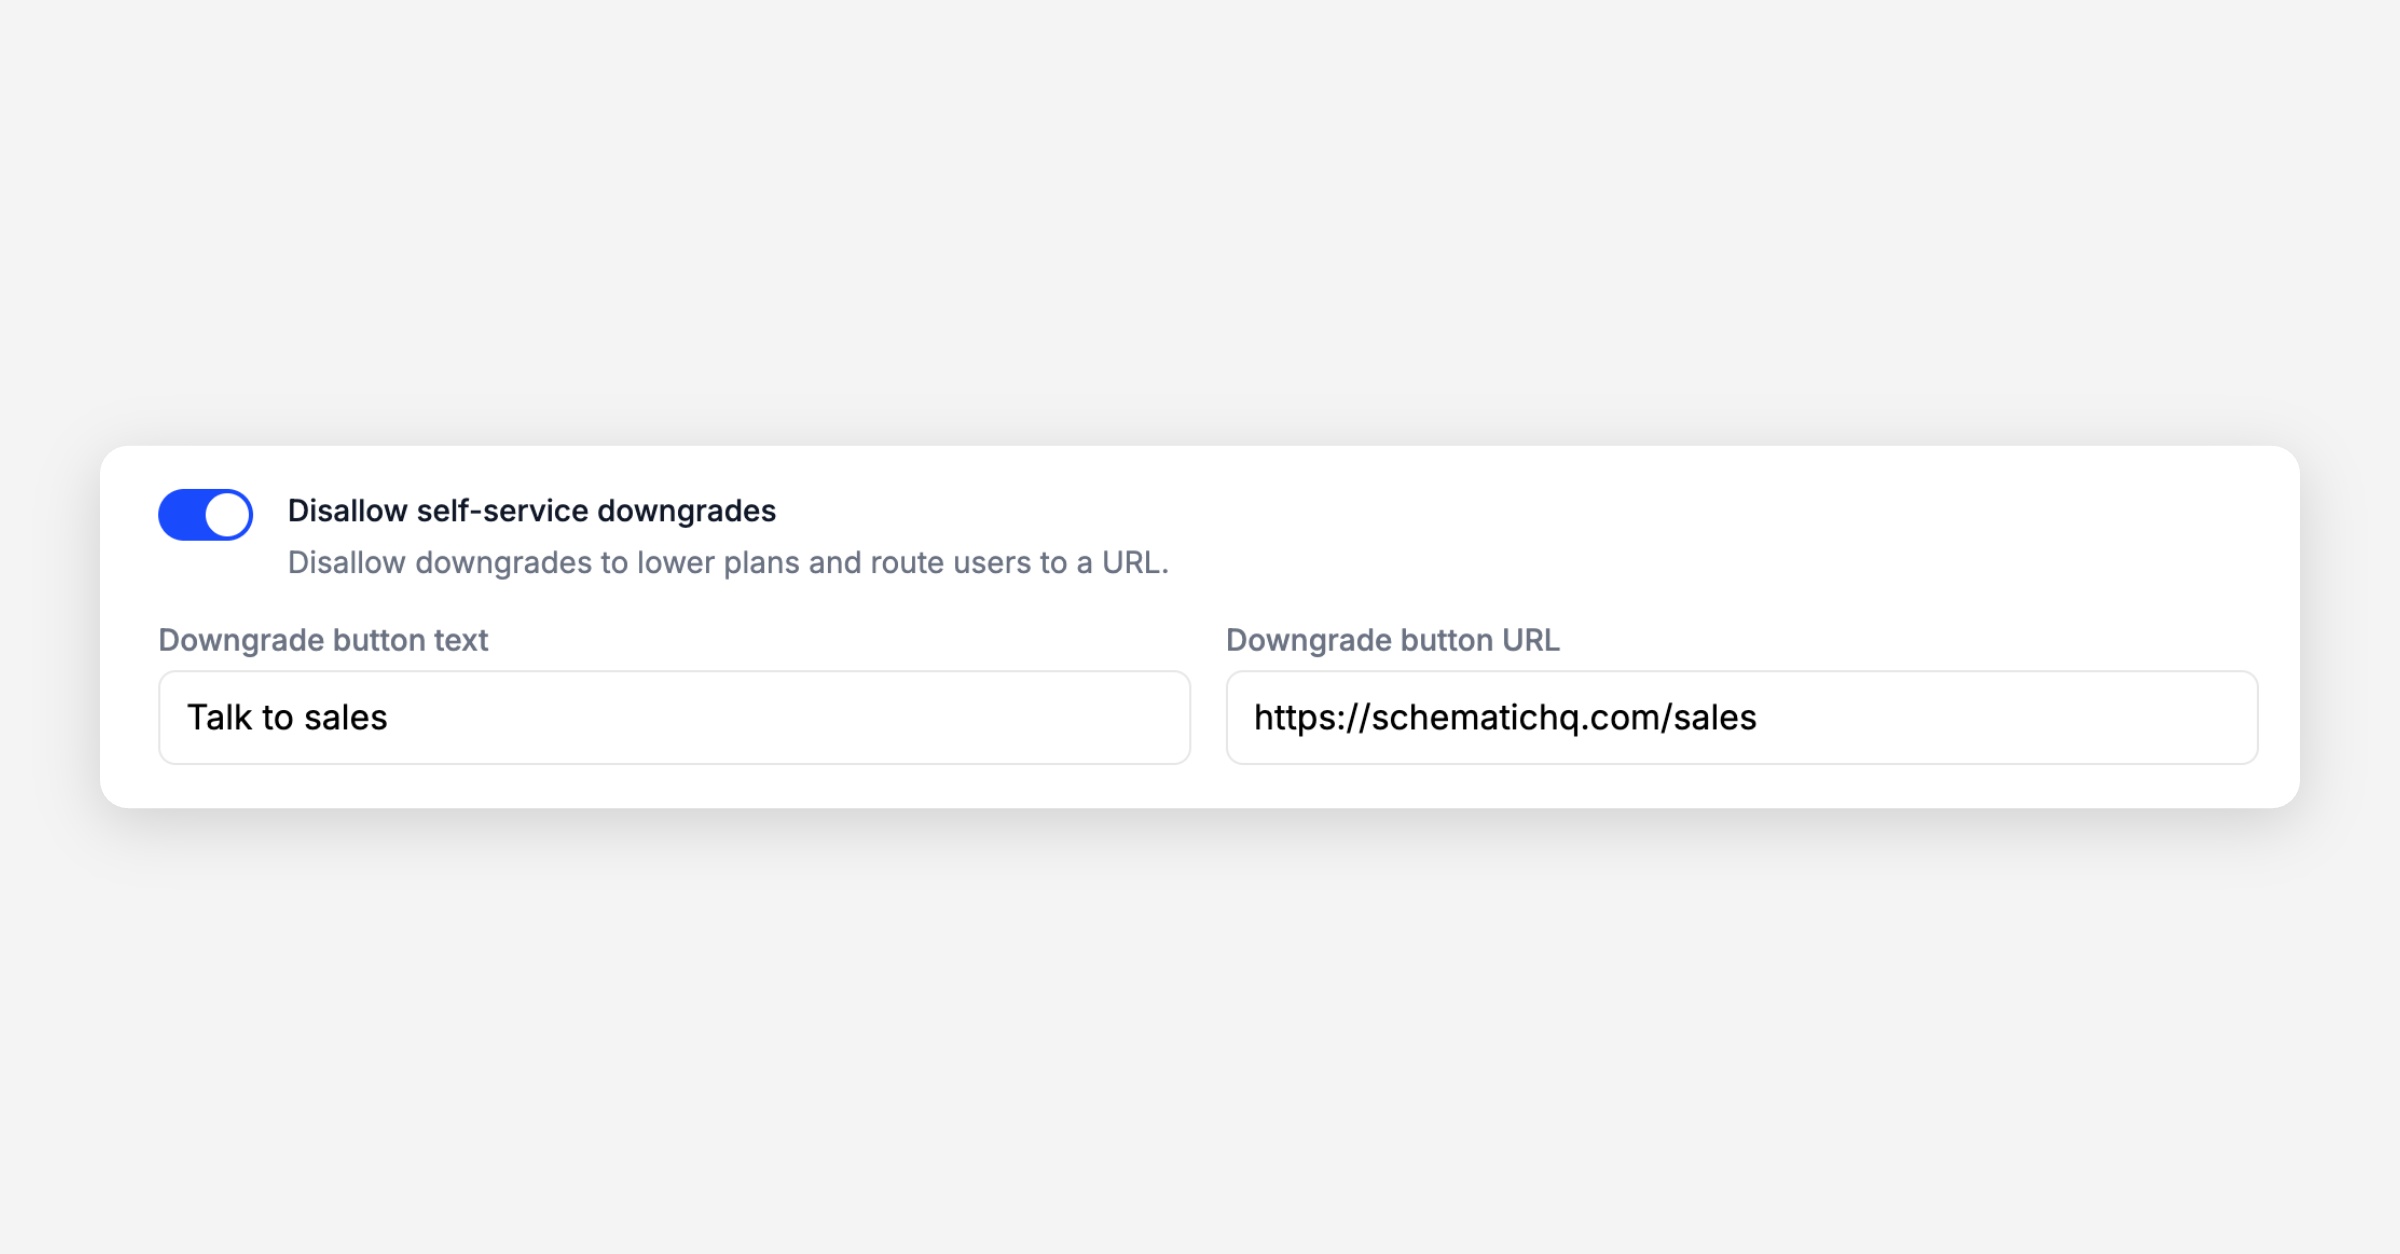Click the "Disallow self-service downgrades" heading label

pos(531,511)
